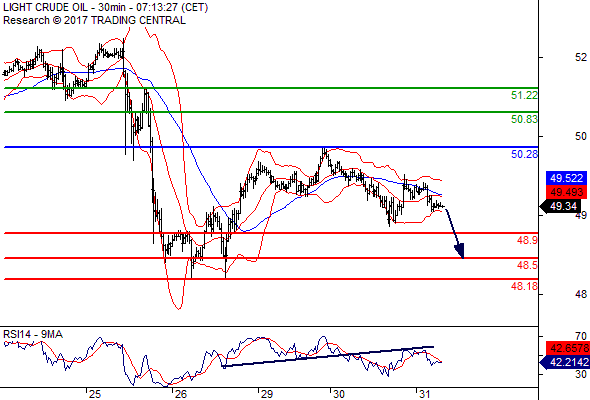Click the 29 date marker on time axis
Viewport: 590px width, 400px height.
click(266, 394)
